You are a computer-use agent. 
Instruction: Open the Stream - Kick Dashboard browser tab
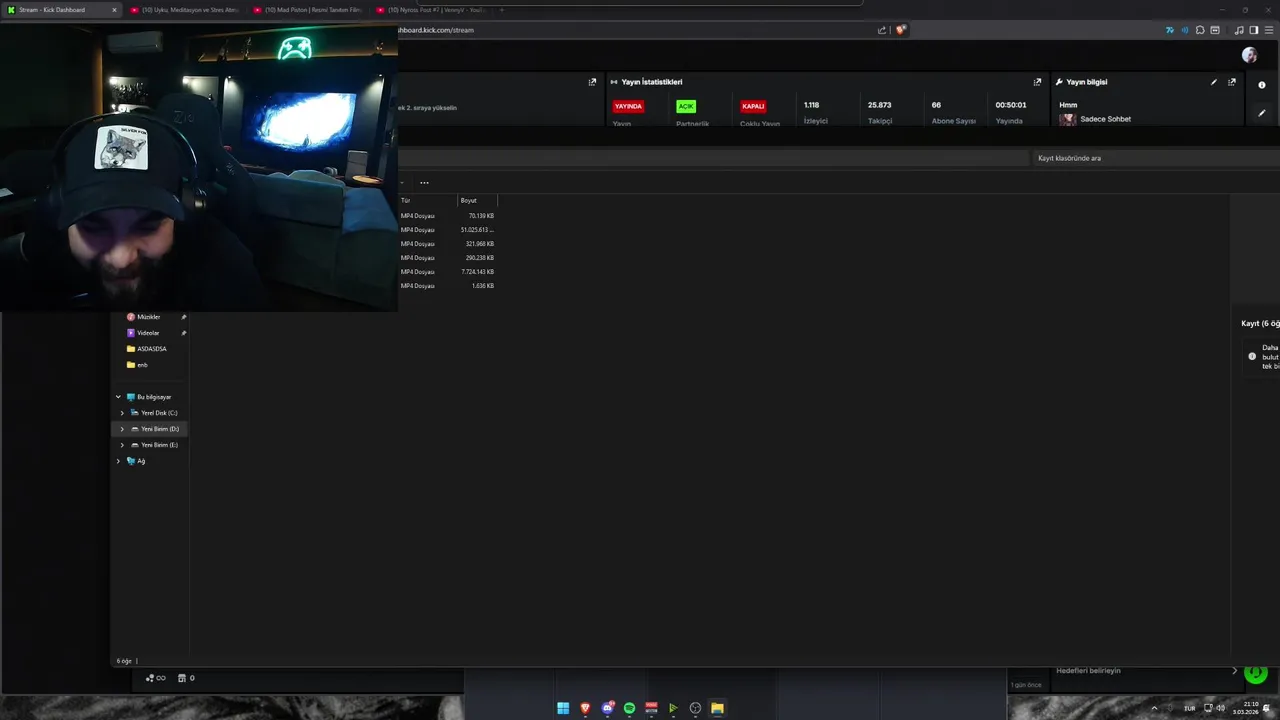pyautogui.click(x=60, y=10)
